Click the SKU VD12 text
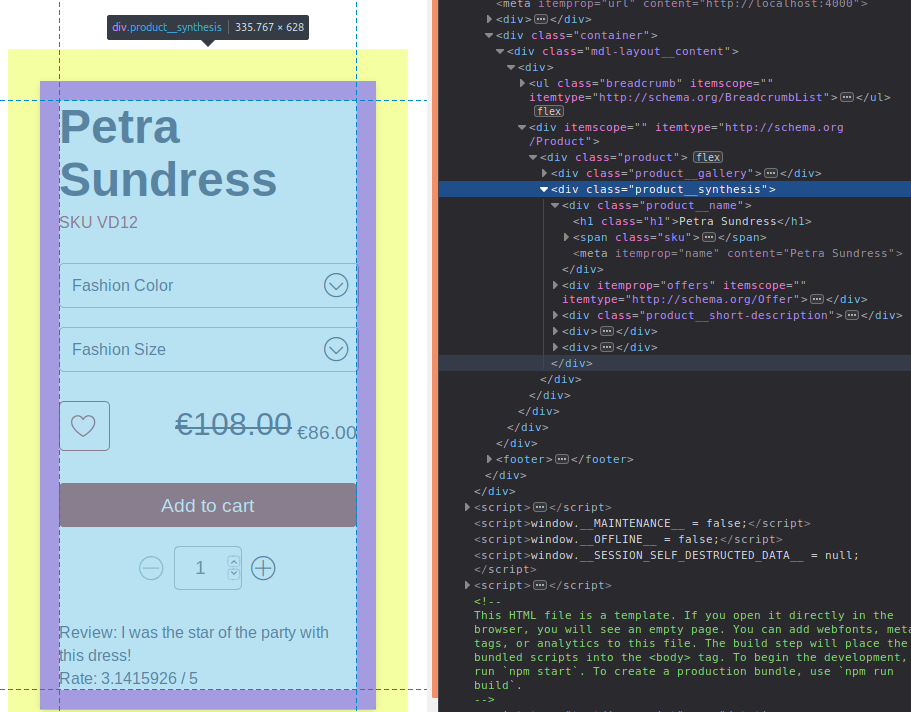The width and height of the screenshot is (911, 712). (x=99, y=222)
